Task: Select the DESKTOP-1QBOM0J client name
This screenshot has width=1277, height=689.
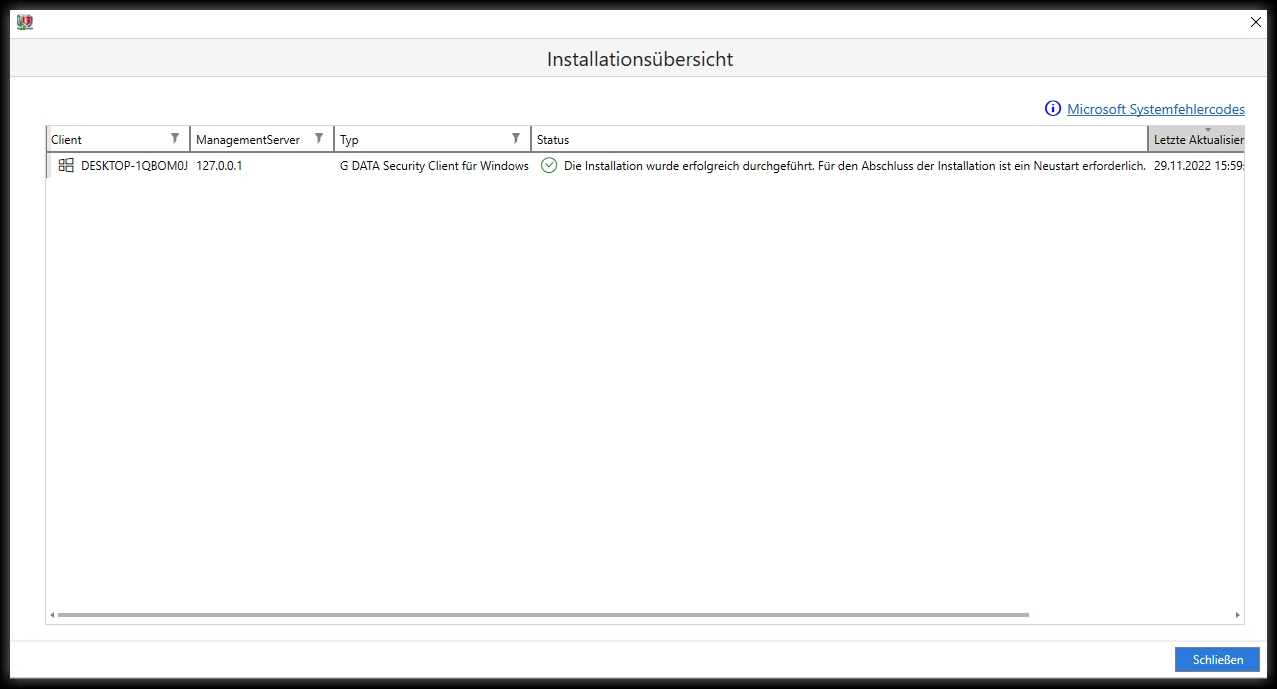Action: point(134,166)
